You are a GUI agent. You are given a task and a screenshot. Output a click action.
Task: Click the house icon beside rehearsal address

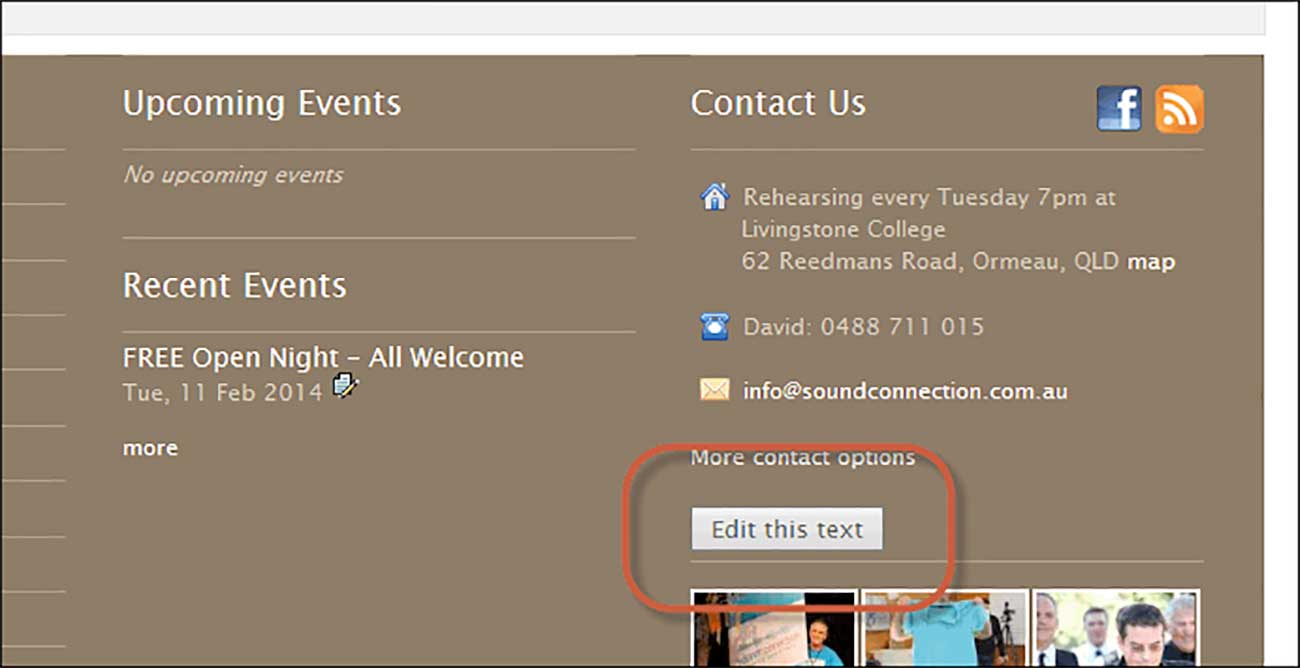coord(714,197)
